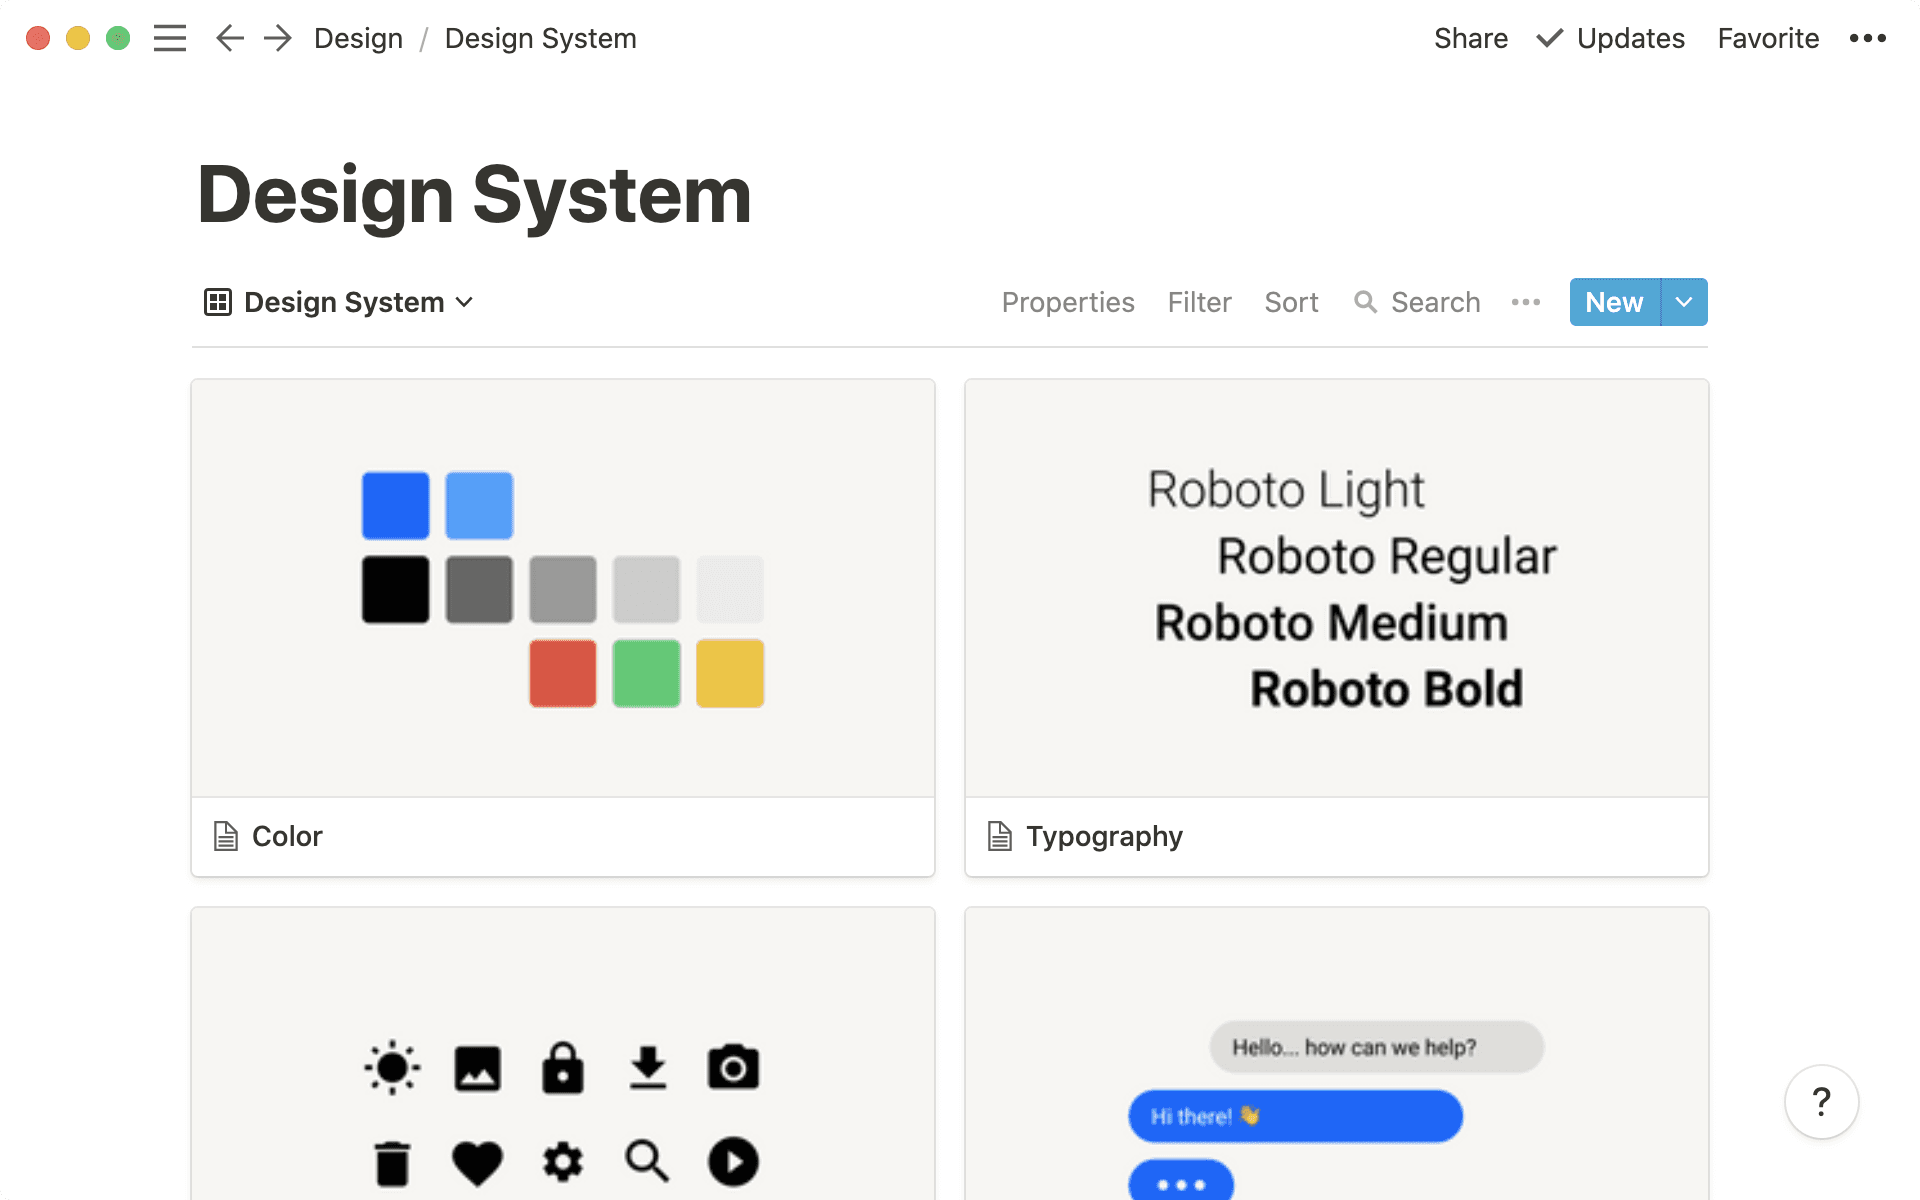Click Design in the breadcrumb

point(358,38)
